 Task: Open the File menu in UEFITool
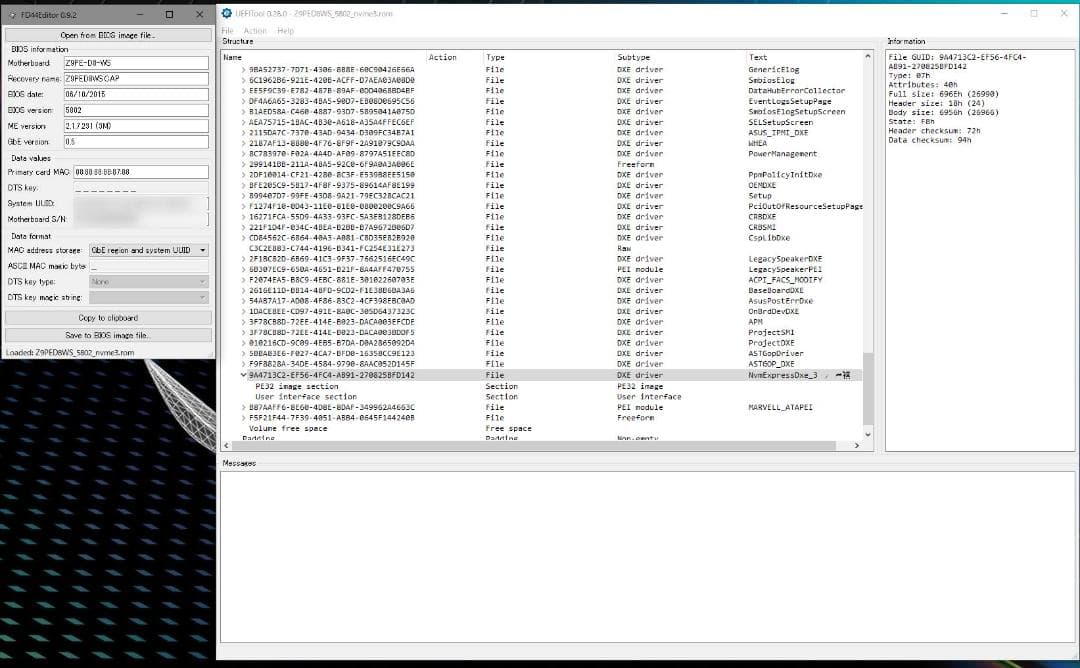pyautogui.click(x=227, y=30)
